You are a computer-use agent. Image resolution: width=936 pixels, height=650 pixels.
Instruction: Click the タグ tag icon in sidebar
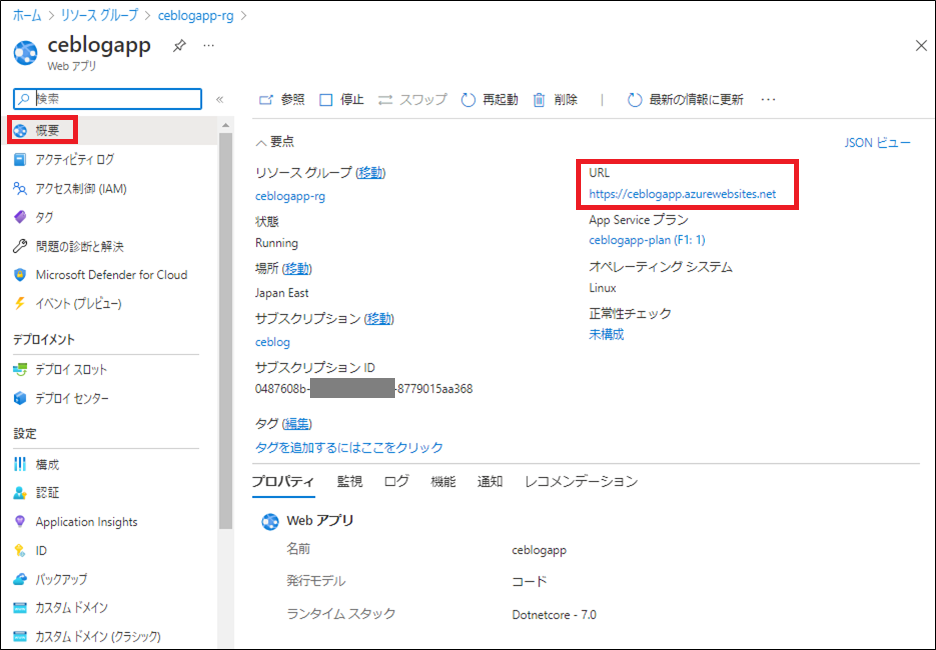[x=20, y=217]
